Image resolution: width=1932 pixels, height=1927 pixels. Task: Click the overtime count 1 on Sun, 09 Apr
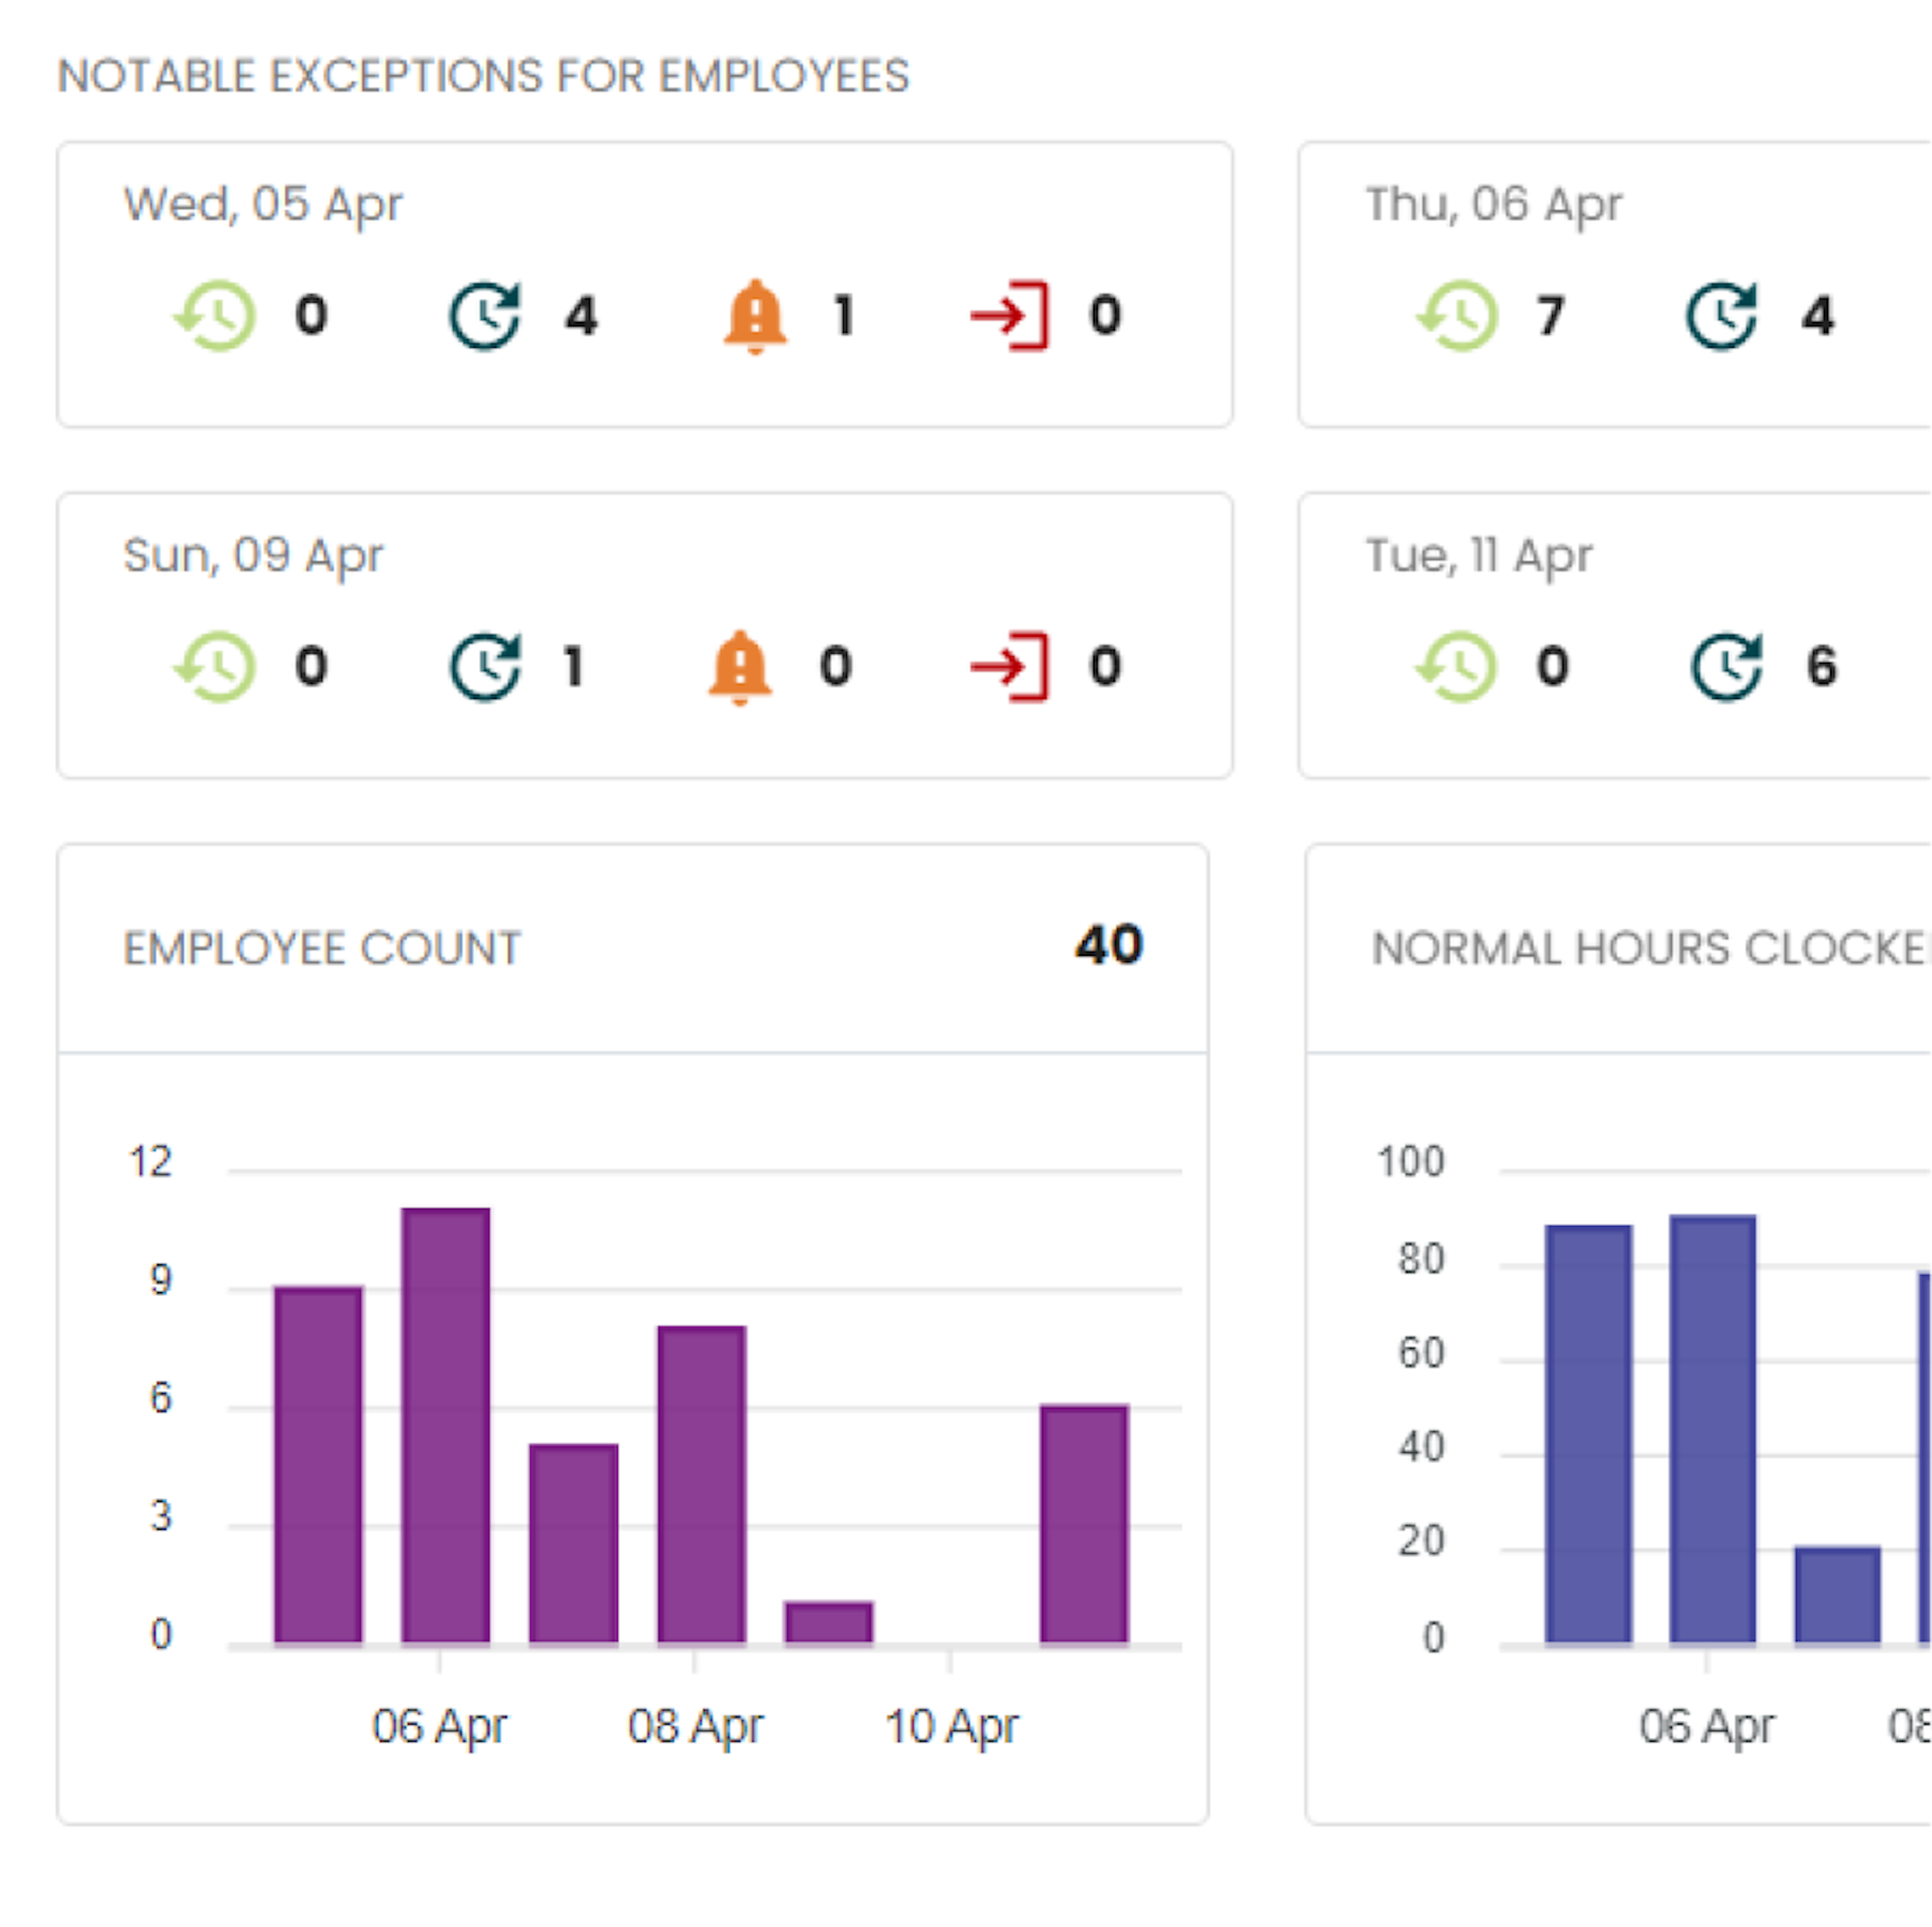573,667
